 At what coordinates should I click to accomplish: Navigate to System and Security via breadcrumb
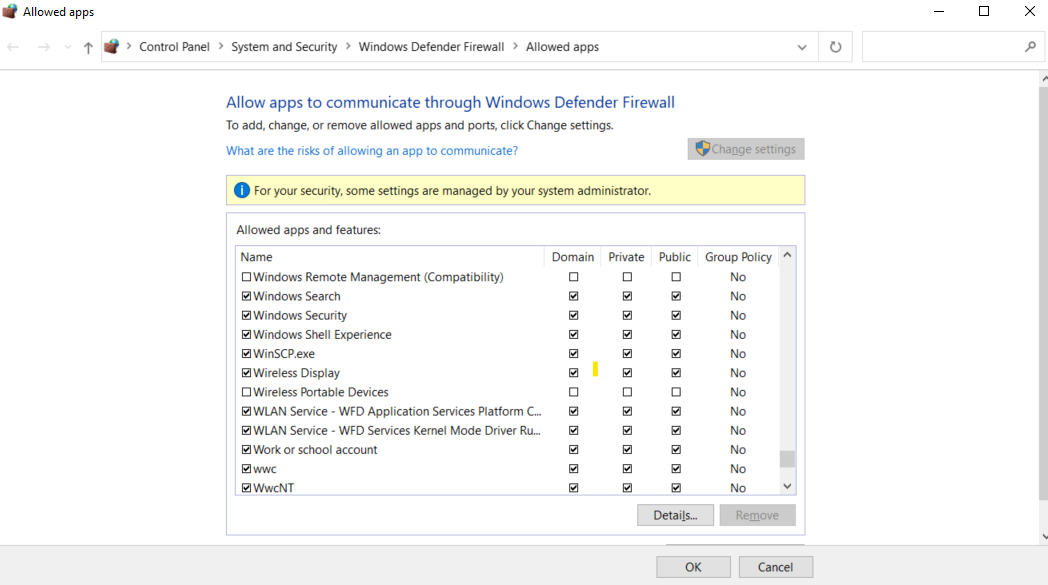(285, 46)
